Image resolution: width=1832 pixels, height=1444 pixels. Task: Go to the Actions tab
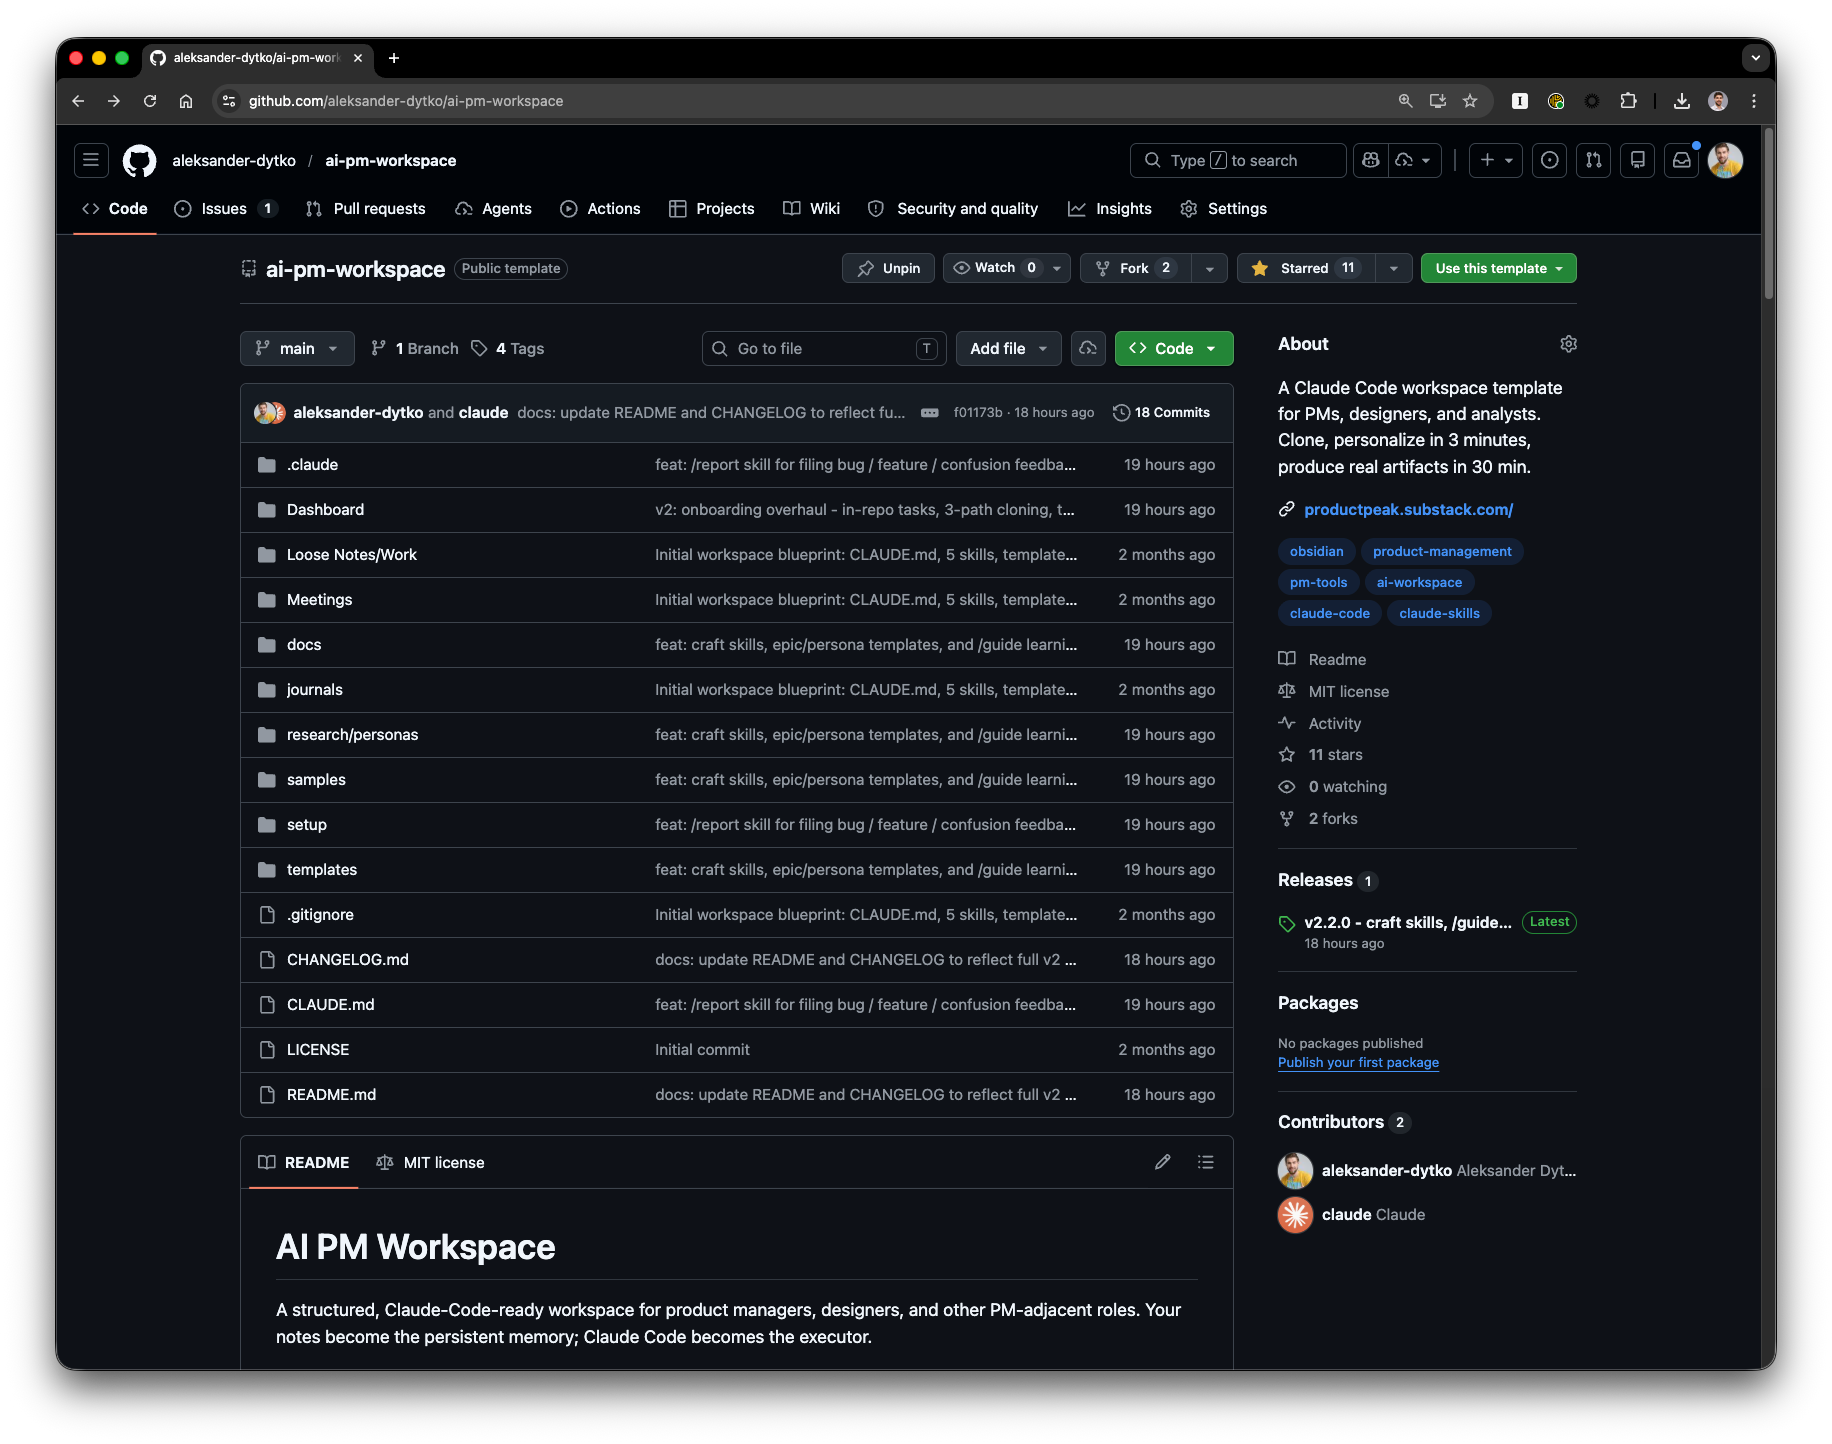click(x=600, y=208)
